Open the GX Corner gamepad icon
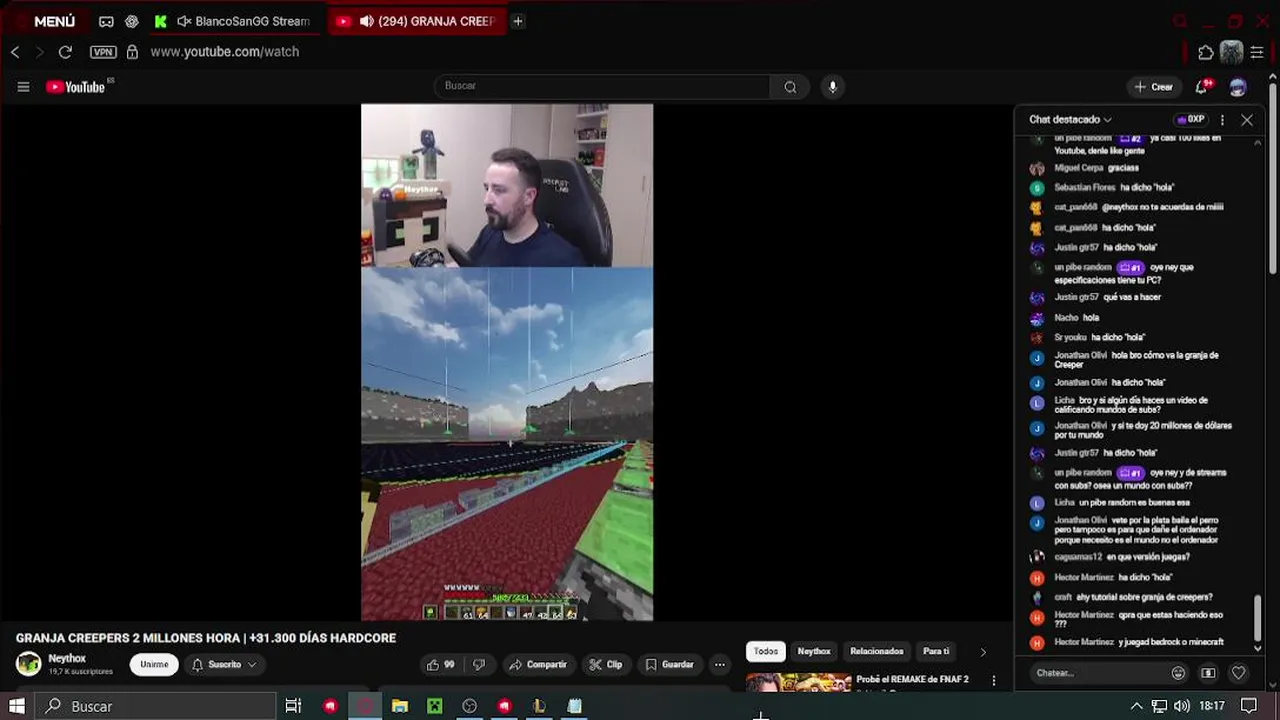This screenshot has height=720, width=1280. click(x=106, y=21)
